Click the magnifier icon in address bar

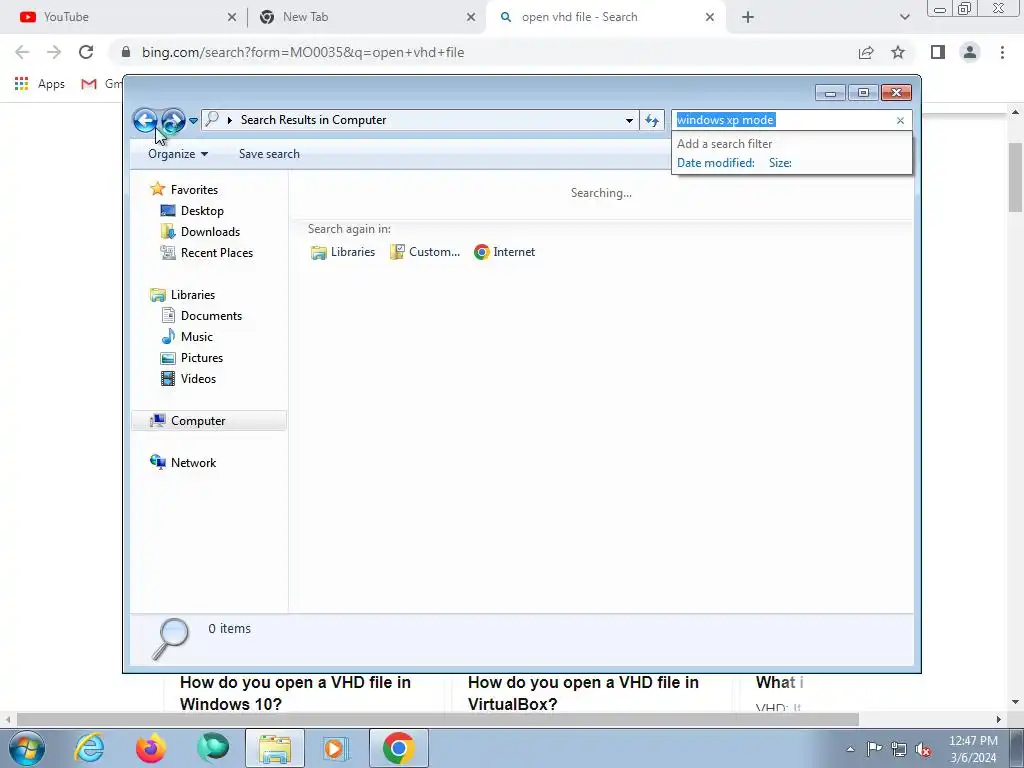[x=212, y=120]
